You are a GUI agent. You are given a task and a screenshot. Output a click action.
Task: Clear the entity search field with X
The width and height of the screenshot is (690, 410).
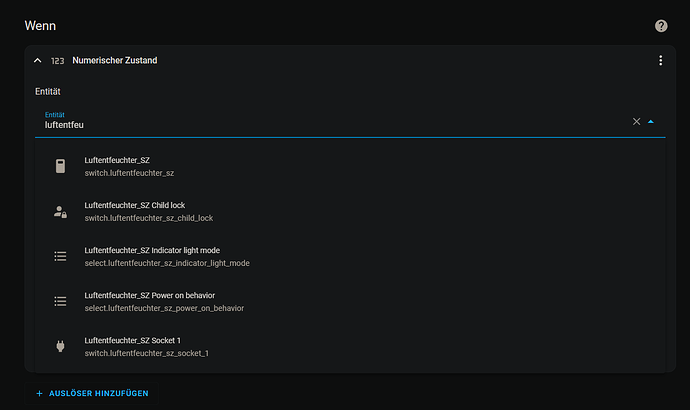pos(636,121)
